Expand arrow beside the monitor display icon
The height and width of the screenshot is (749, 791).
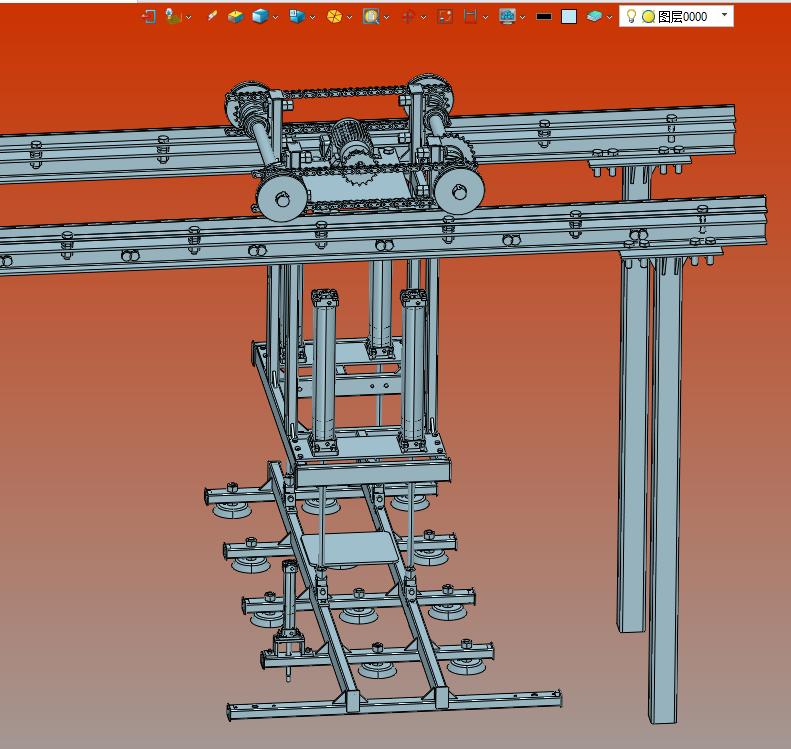[x=522, y=18]
